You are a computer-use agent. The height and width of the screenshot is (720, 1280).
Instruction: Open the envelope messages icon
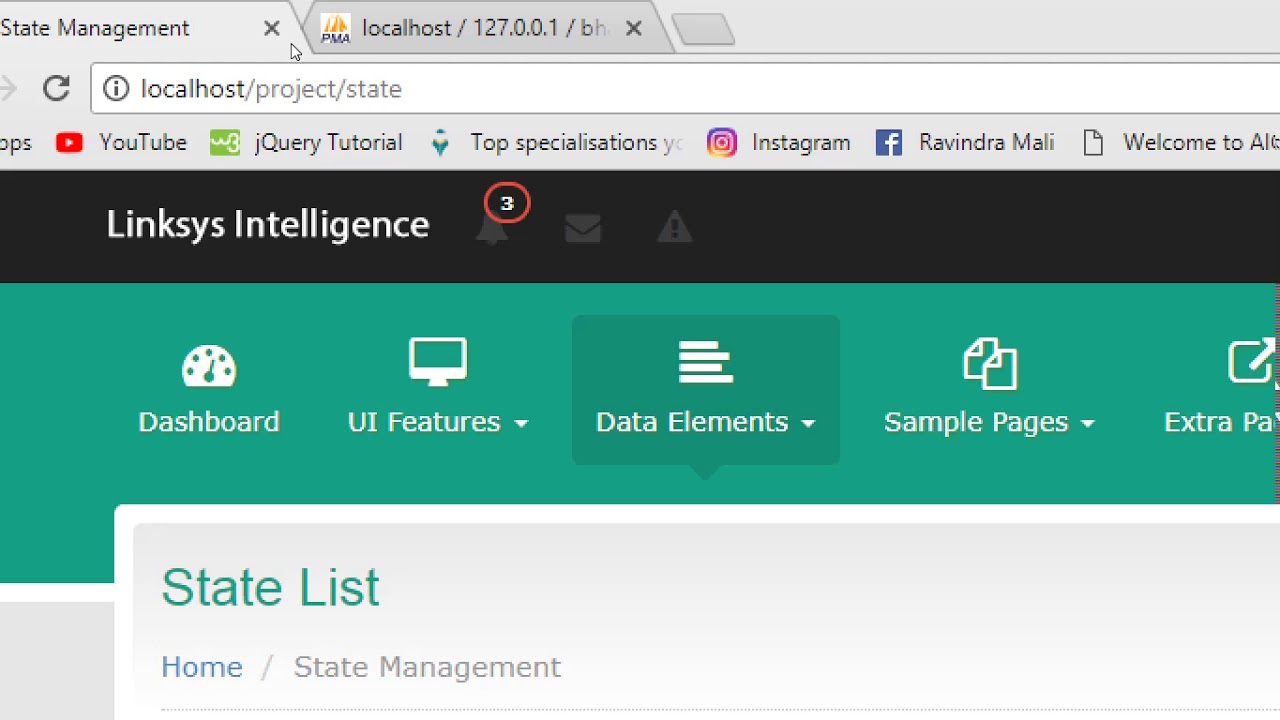coord(583,229)
